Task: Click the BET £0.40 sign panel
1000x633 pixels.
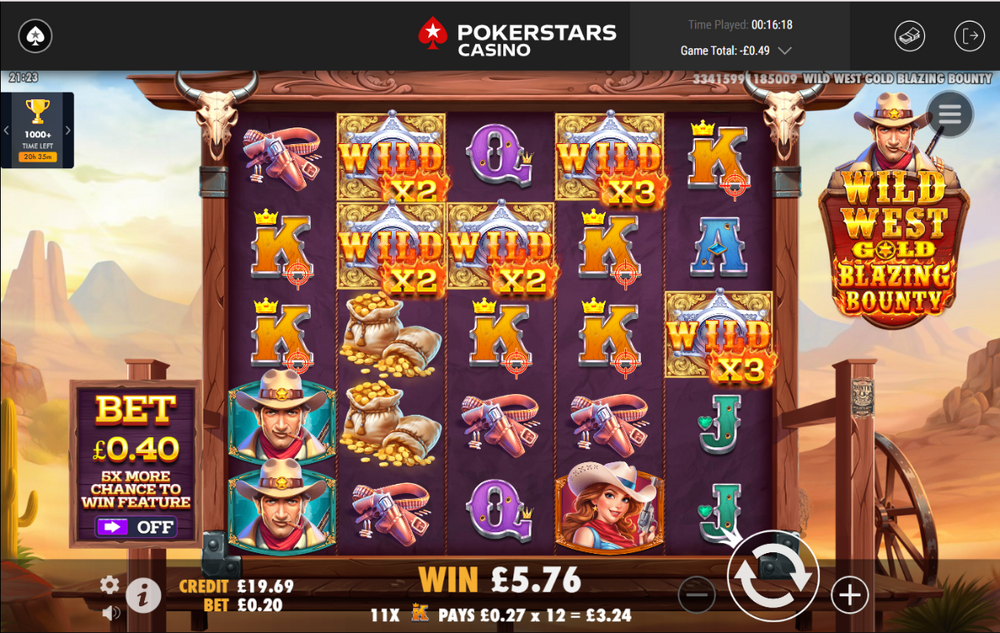Action: coord(136,463)
